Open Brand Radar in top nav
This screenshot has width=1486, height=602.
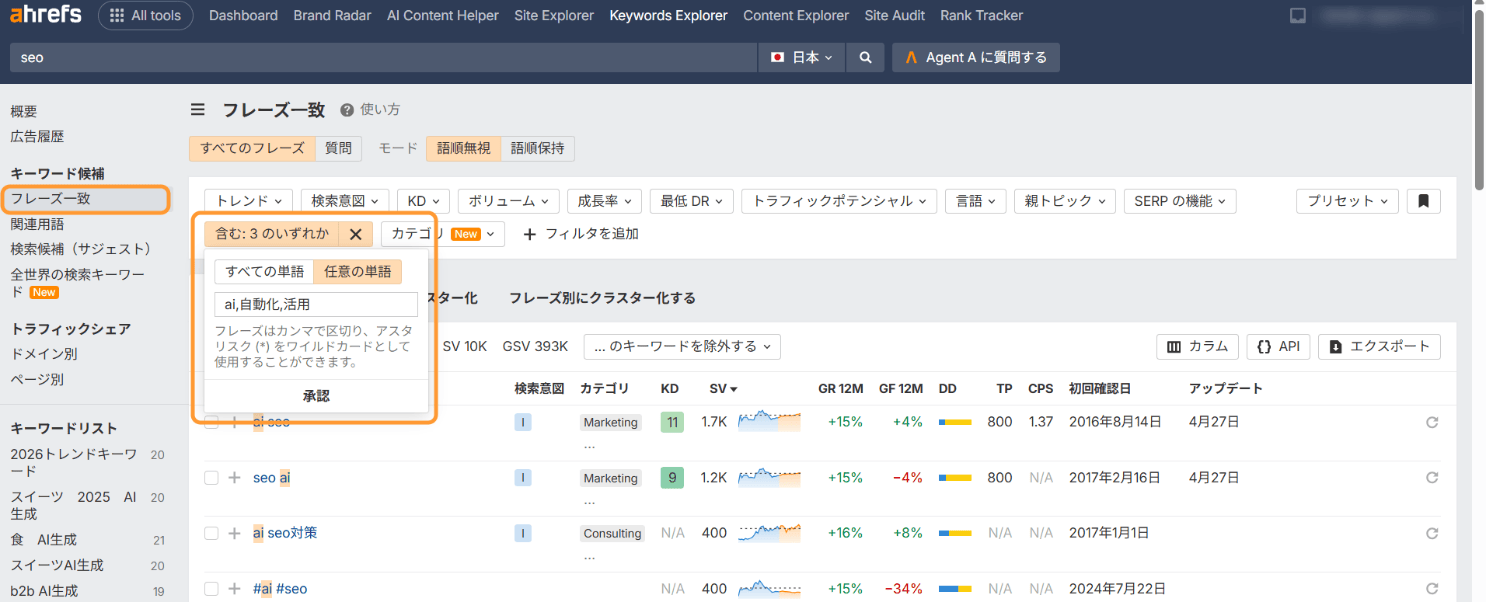coord(332,15)
